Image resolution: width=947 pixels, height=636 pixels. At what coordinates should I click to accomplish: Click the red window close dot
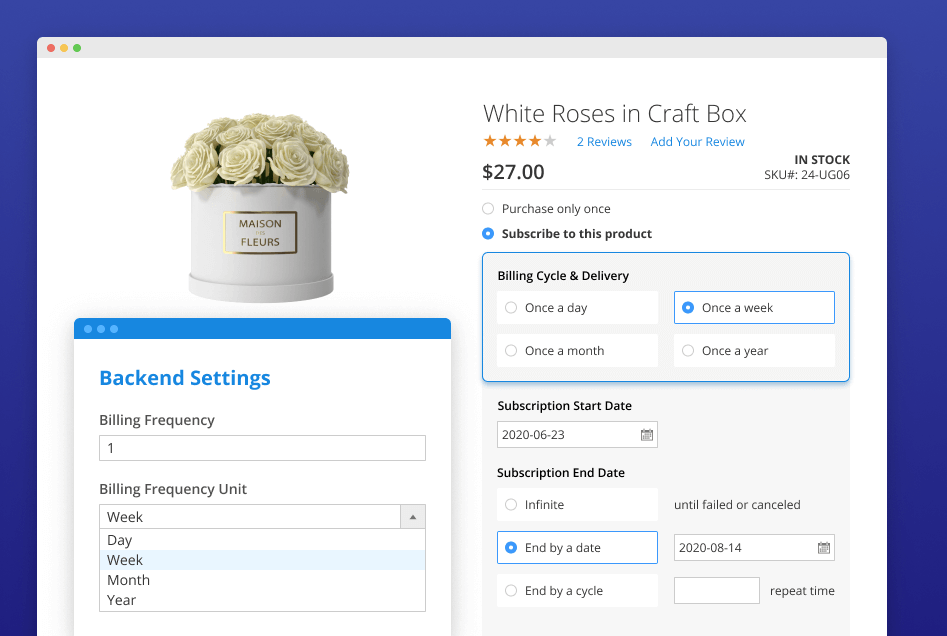pos(51,48)
